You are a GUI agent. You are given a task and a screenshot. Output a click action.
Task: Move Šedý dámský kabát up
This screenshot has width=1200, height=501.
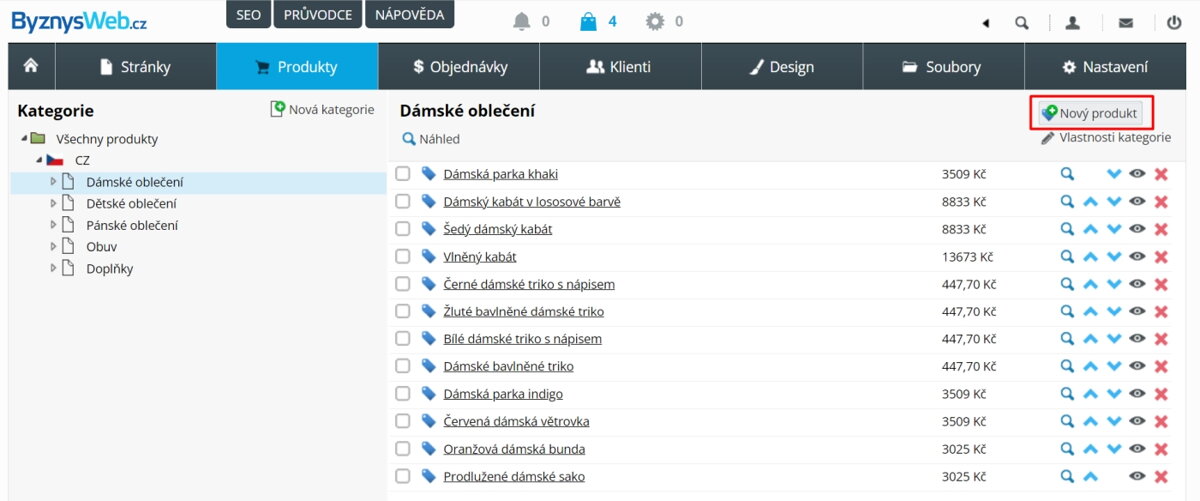tap(1091, 229)
